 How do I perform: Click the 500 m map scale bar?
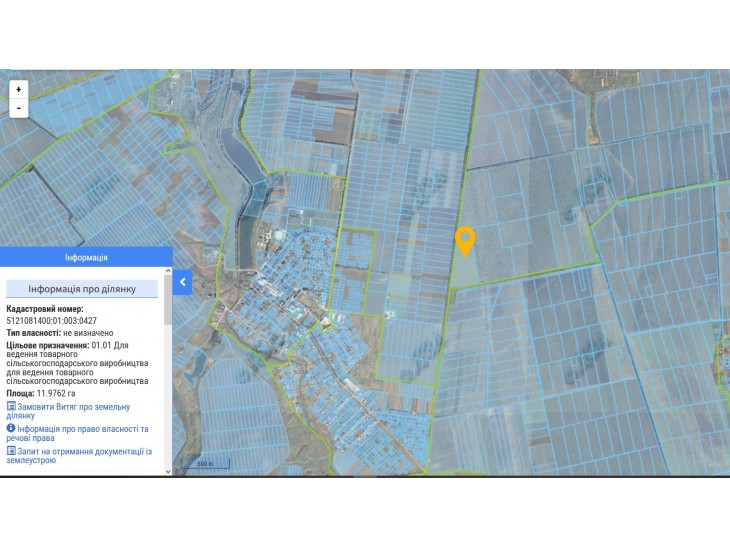click(x=205, y=464)
